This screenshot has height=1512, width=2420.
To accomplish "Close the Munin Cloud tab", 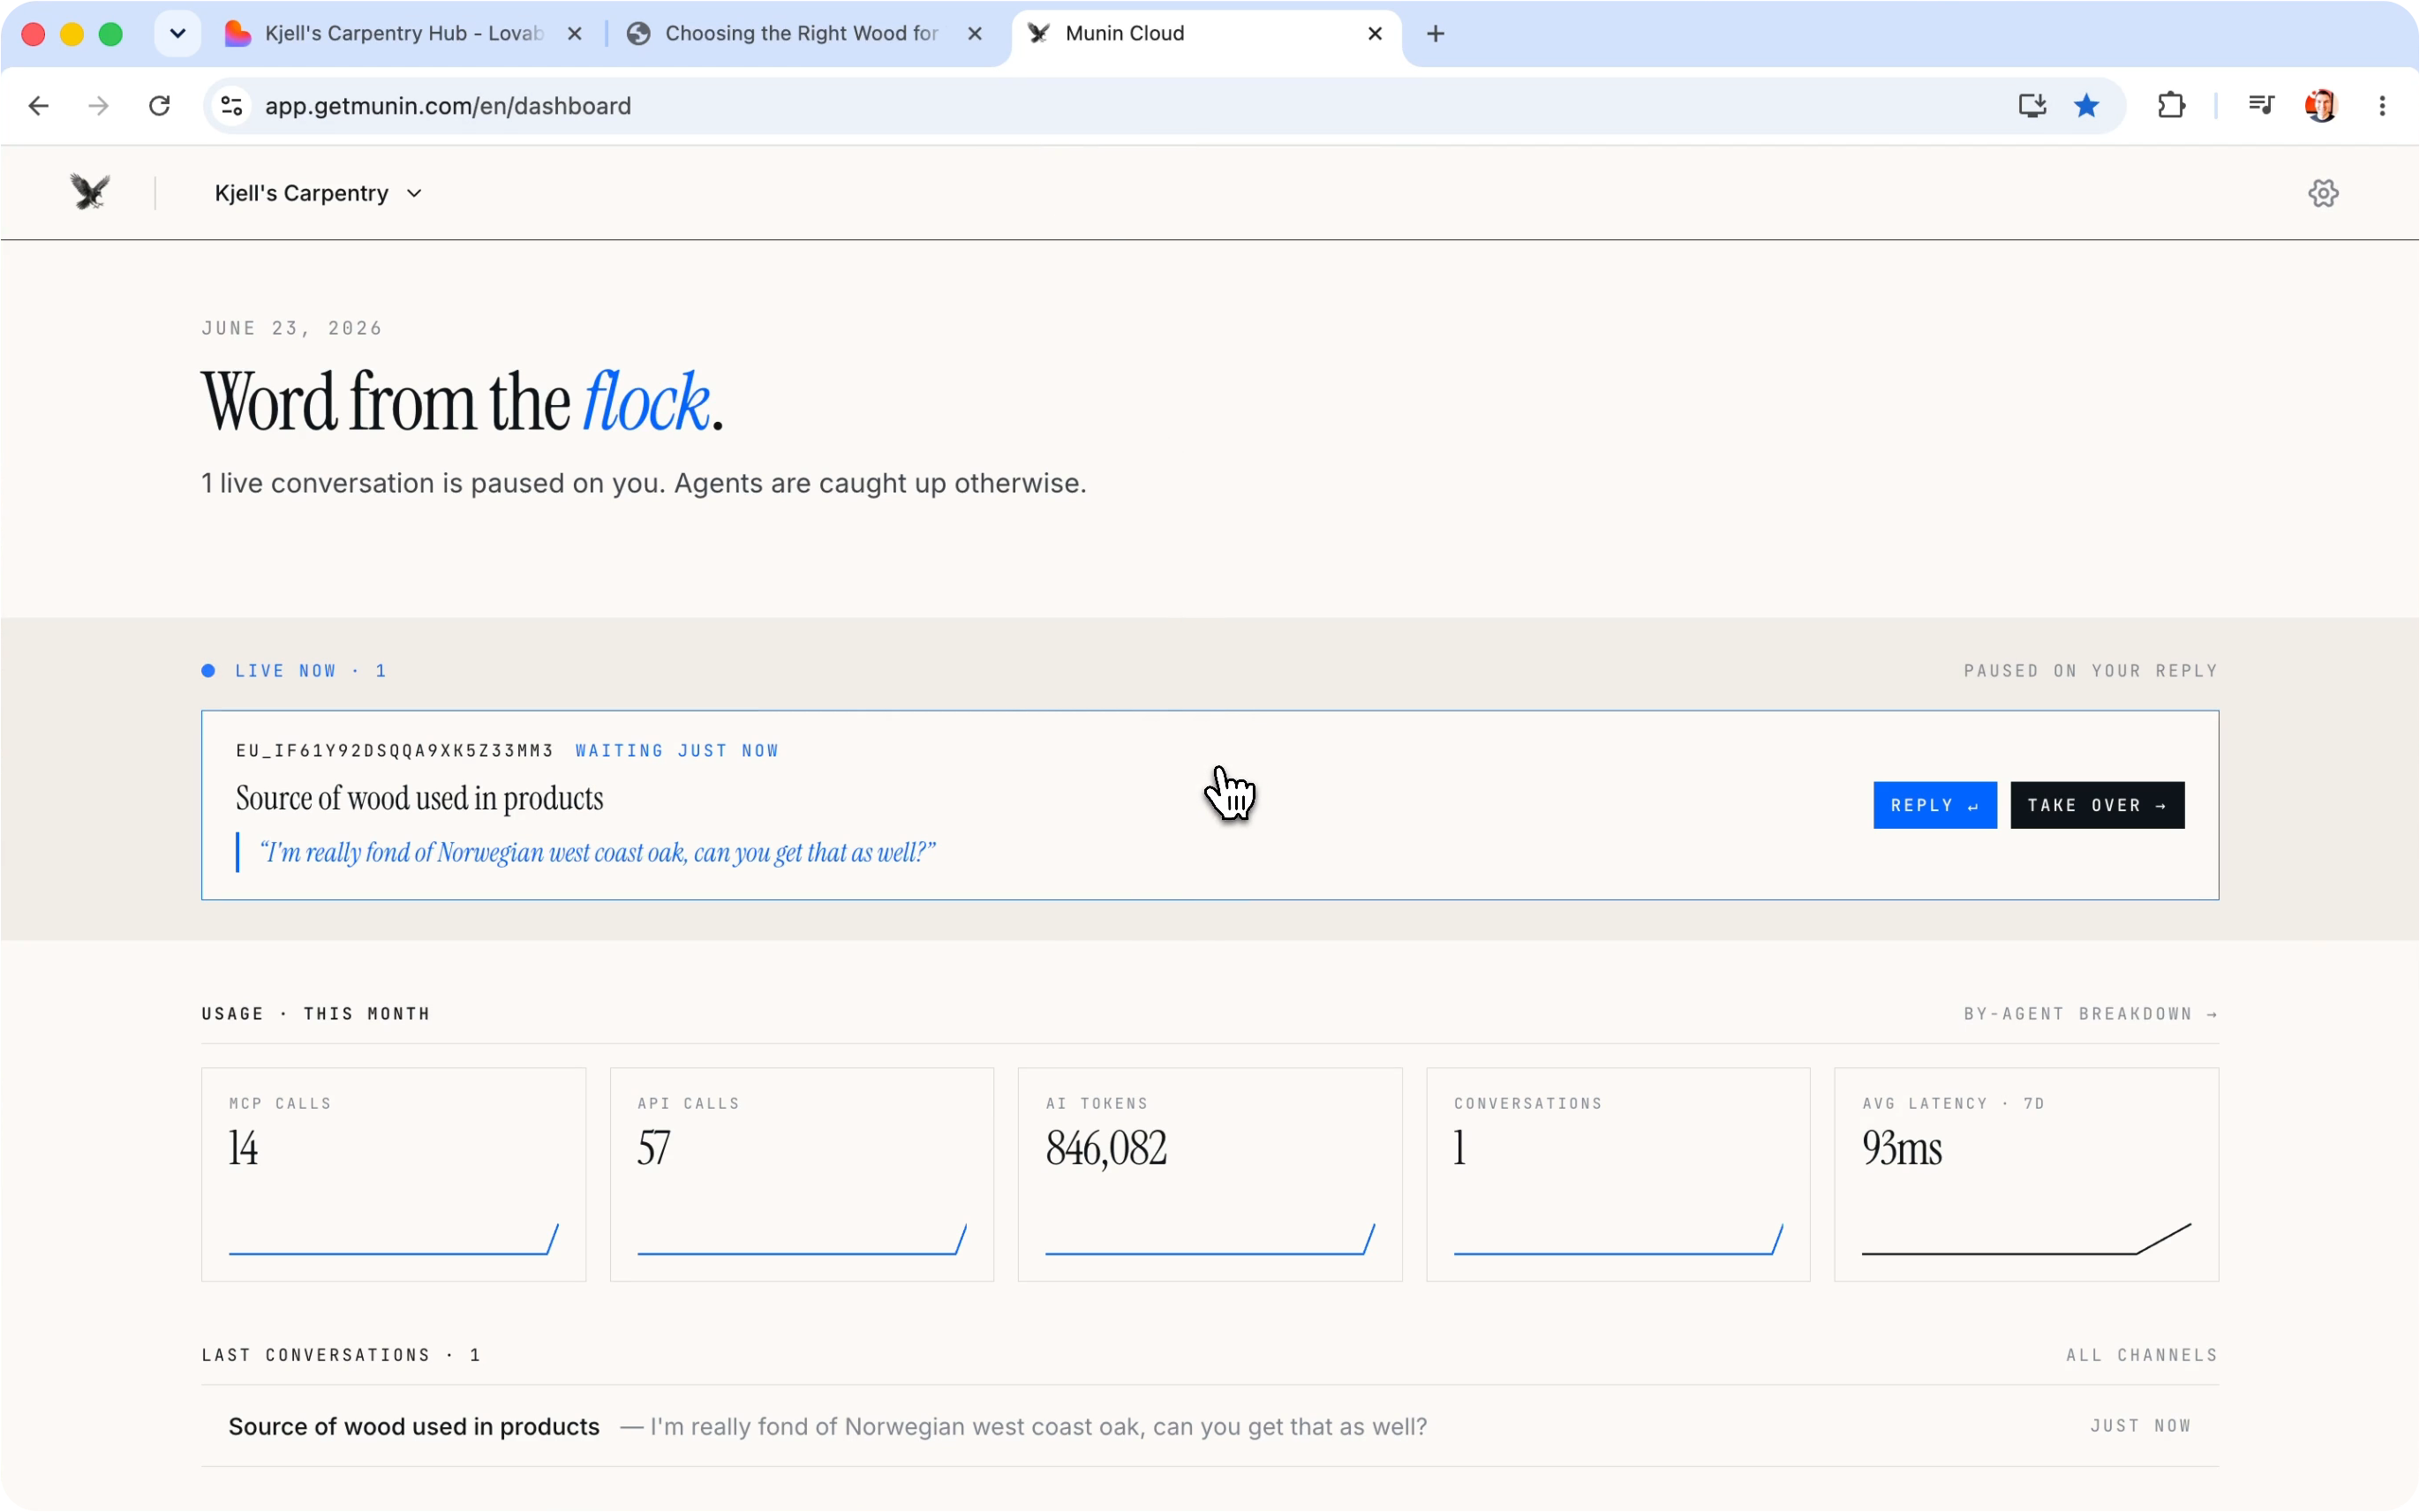I will pyautogui.click(x=1374, y=34).
